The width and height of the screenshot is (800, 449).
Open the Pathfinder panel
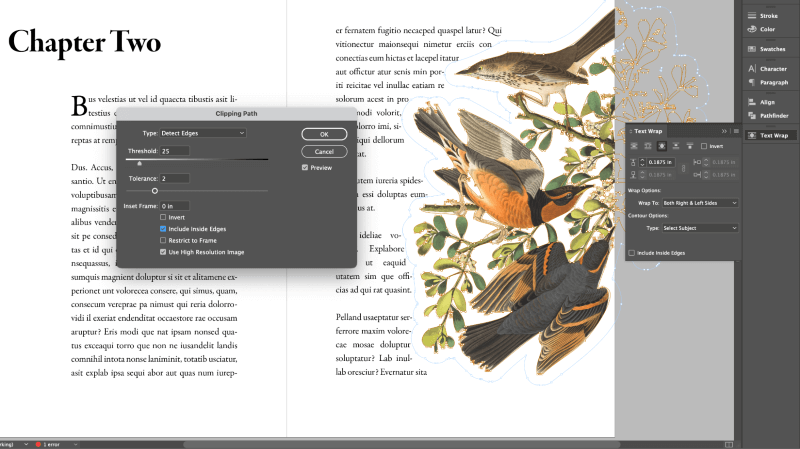(768, 115)
